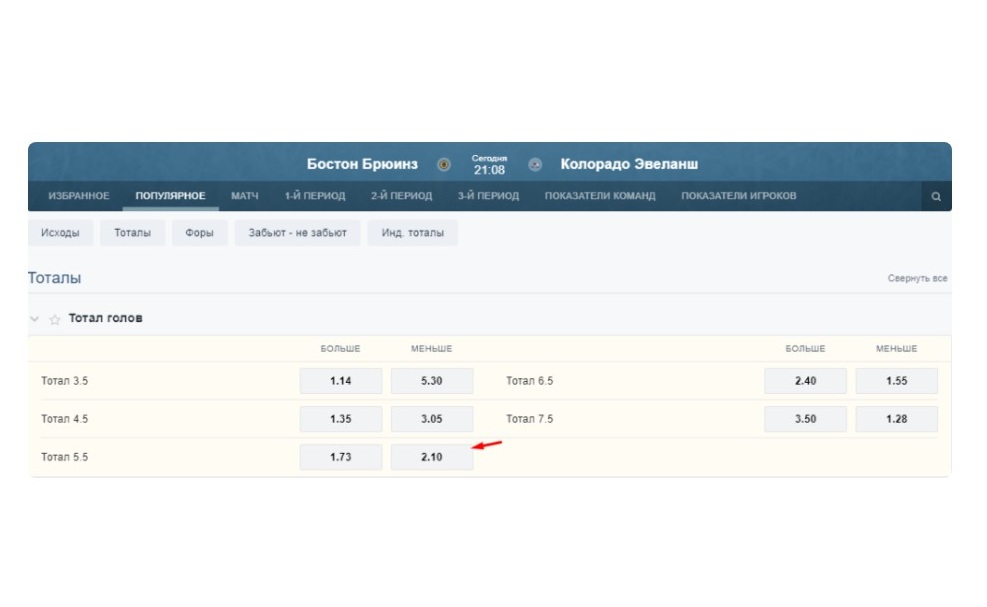Switch to the Избранное tab

tap(79, 196)
